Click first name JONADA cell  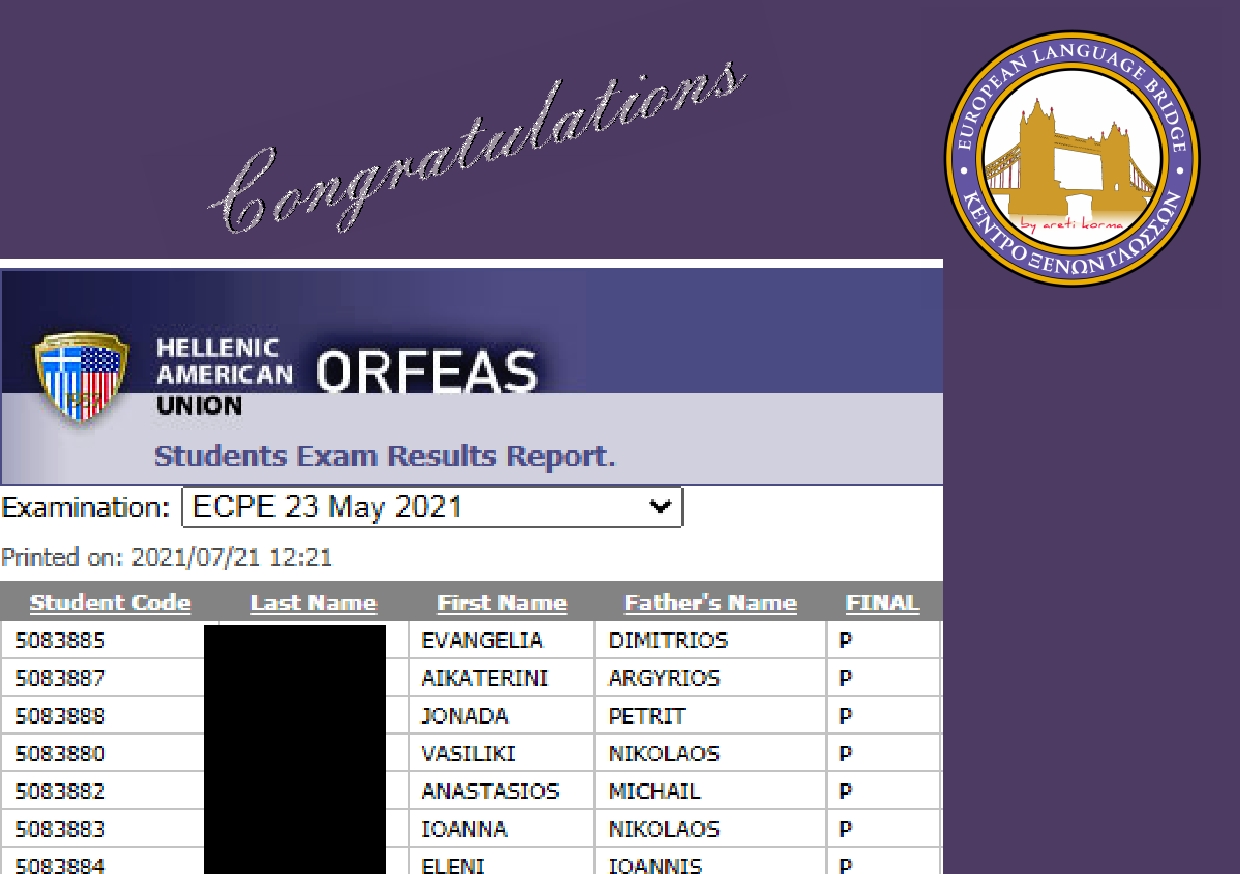pyautogui.click(x=465, y=717)
